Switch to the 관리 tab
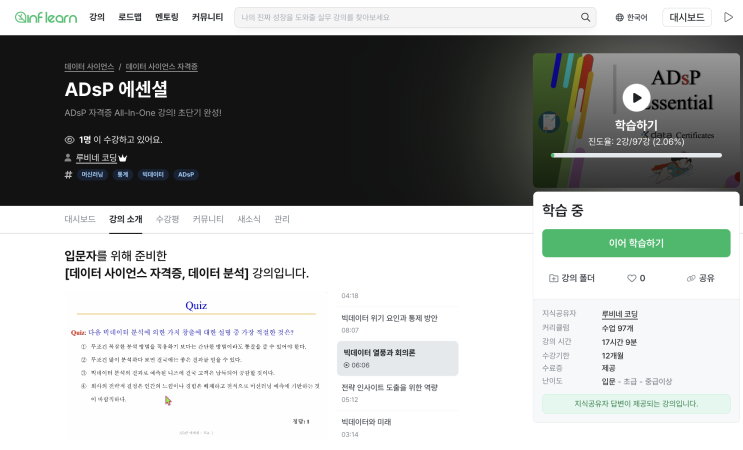 coord(282,219)
